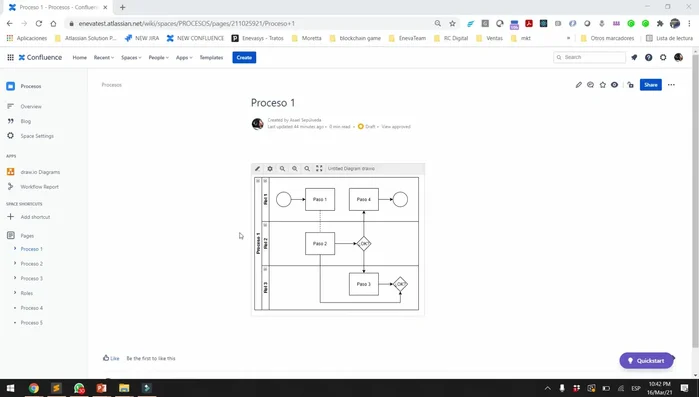Open the Draft workflow status lozenge
The image size is (699, 397).
(x=366, y=127)
